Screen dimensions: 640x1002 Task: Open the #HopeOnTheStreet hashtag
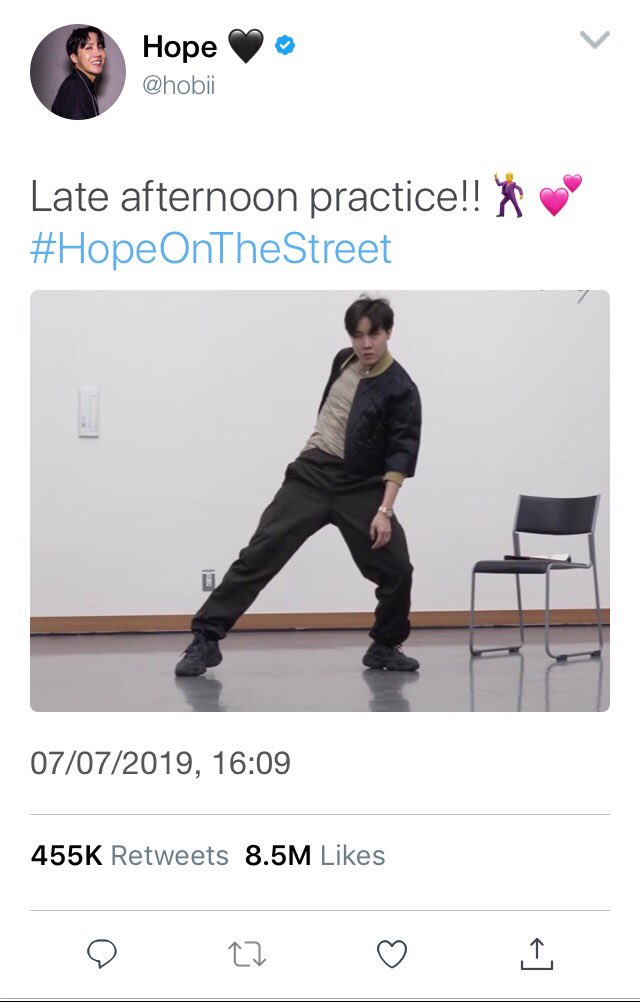(x=211, y=249)
